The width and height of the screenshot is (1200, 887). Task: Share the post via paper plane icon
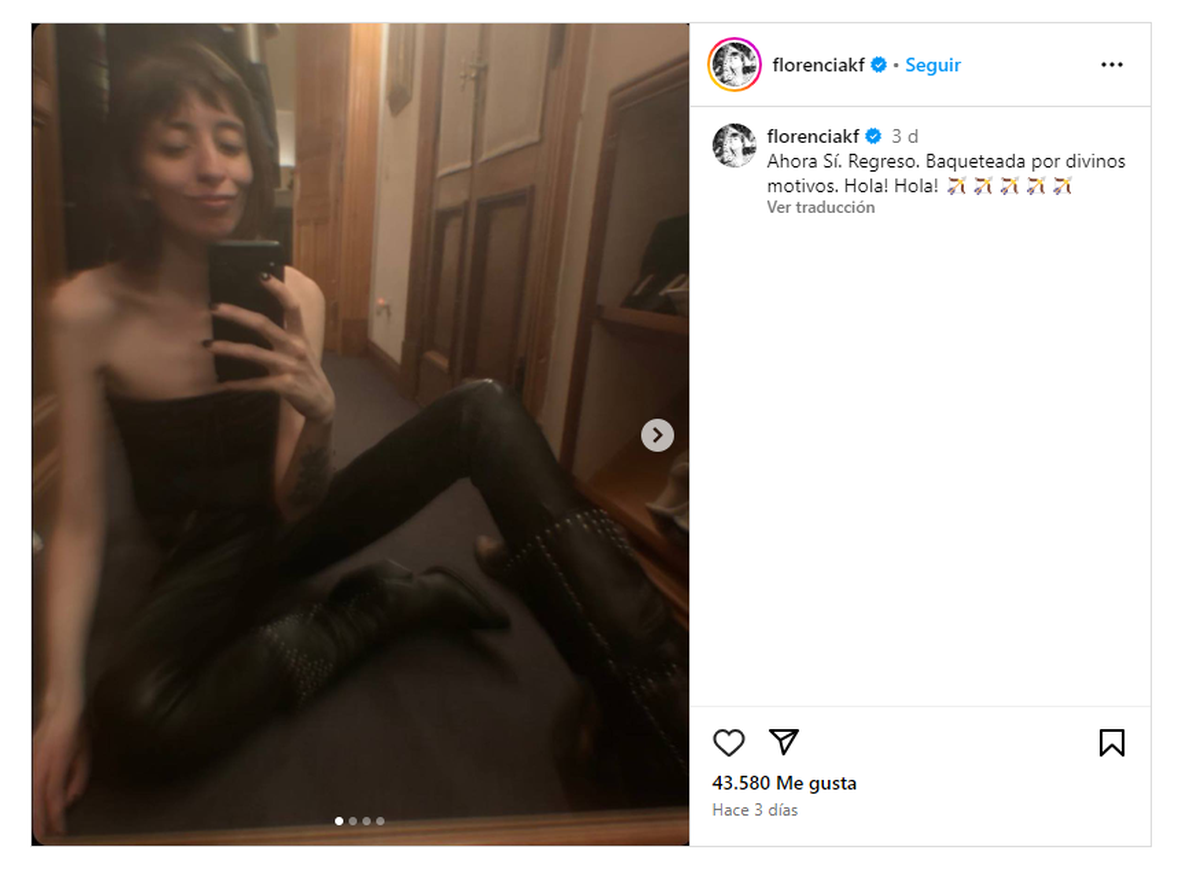click(x=784, y=741)
